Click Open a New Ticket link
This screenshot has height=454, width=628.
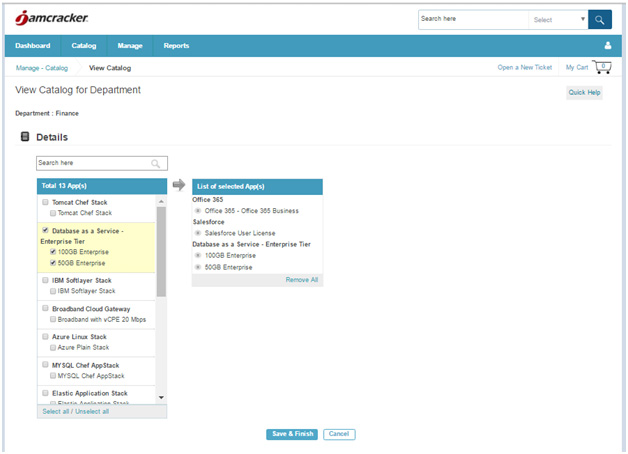point(525,67)
